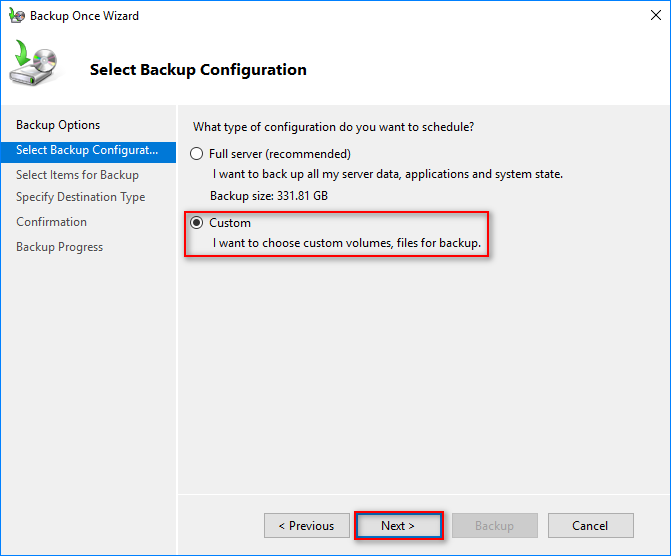Click the 'Select Backup Configuration' page heading
671x556 pixels.
click(198, 70)
